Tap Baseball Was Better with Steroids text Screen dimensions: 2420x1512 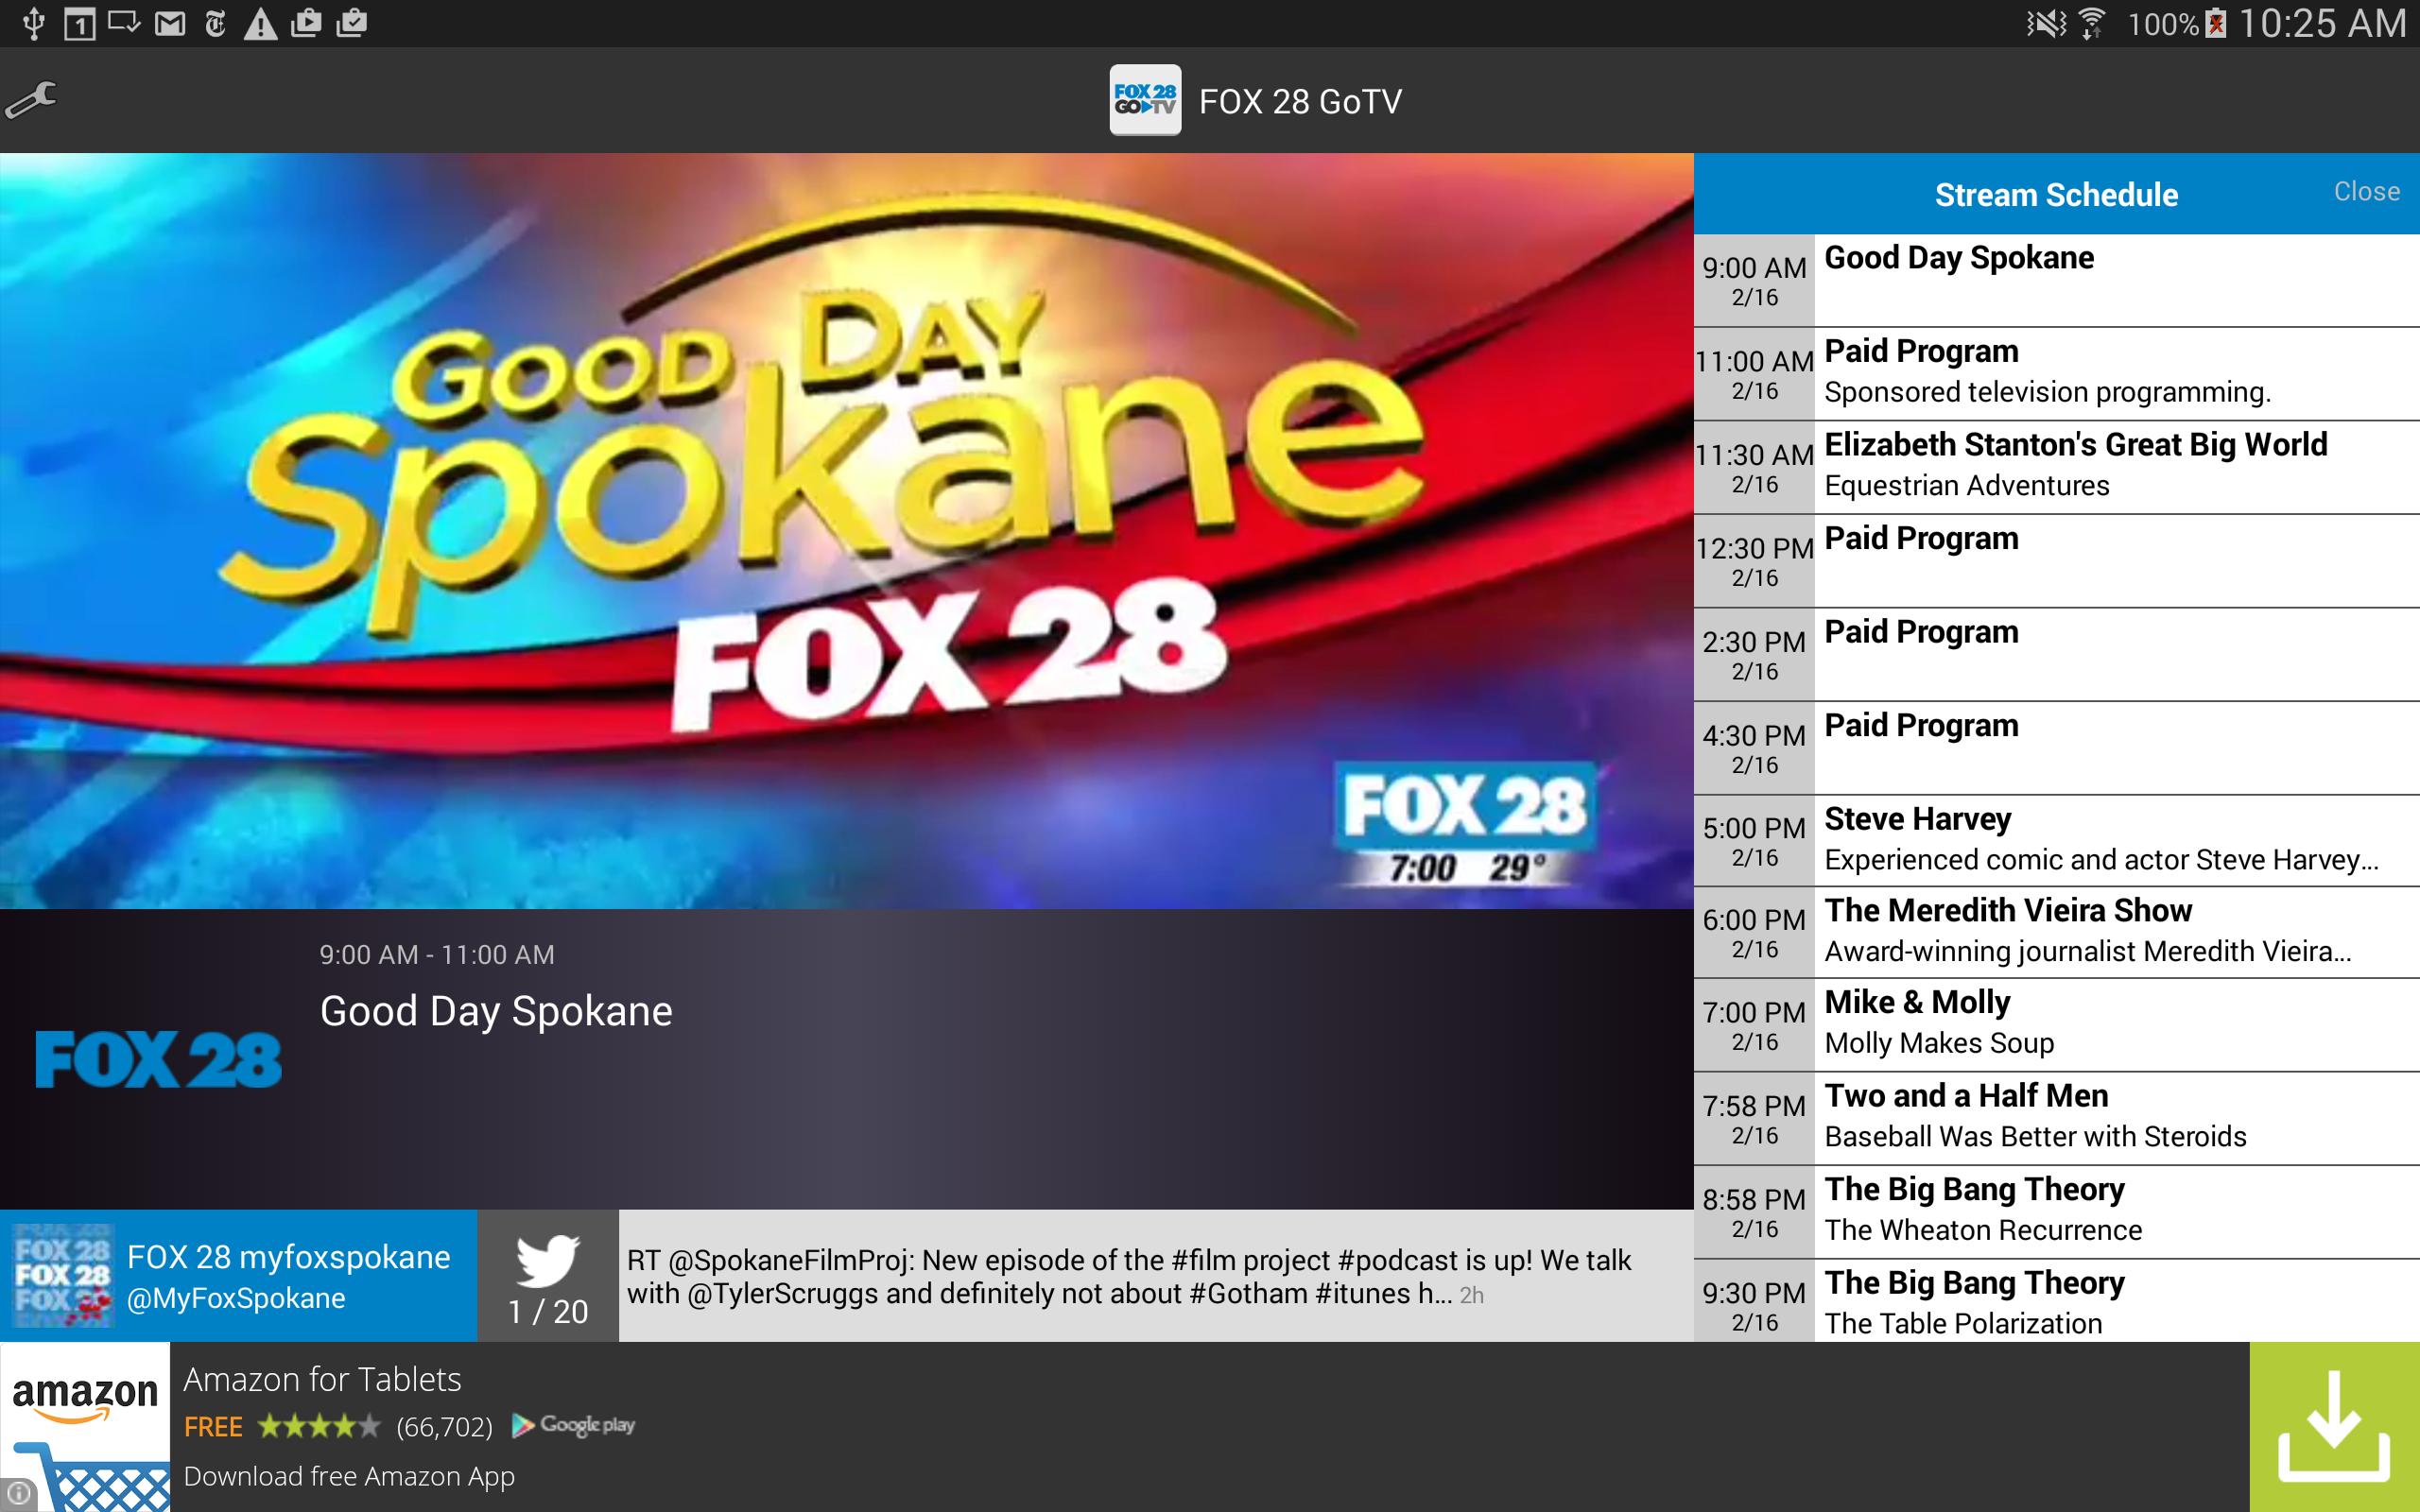tap(2035, 1137)
